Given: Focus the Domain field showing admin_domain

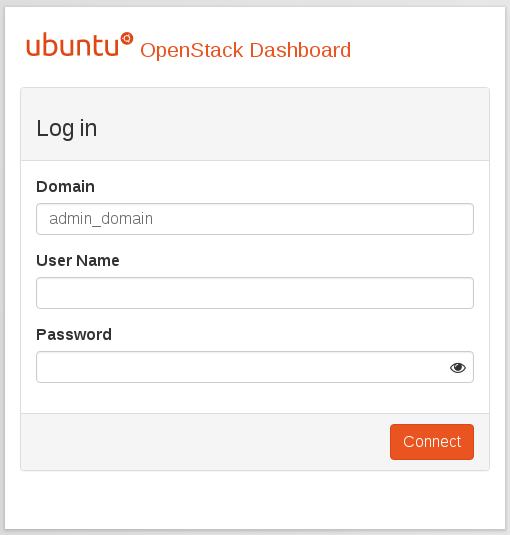Looking at the screenshot, I should 255,219.
